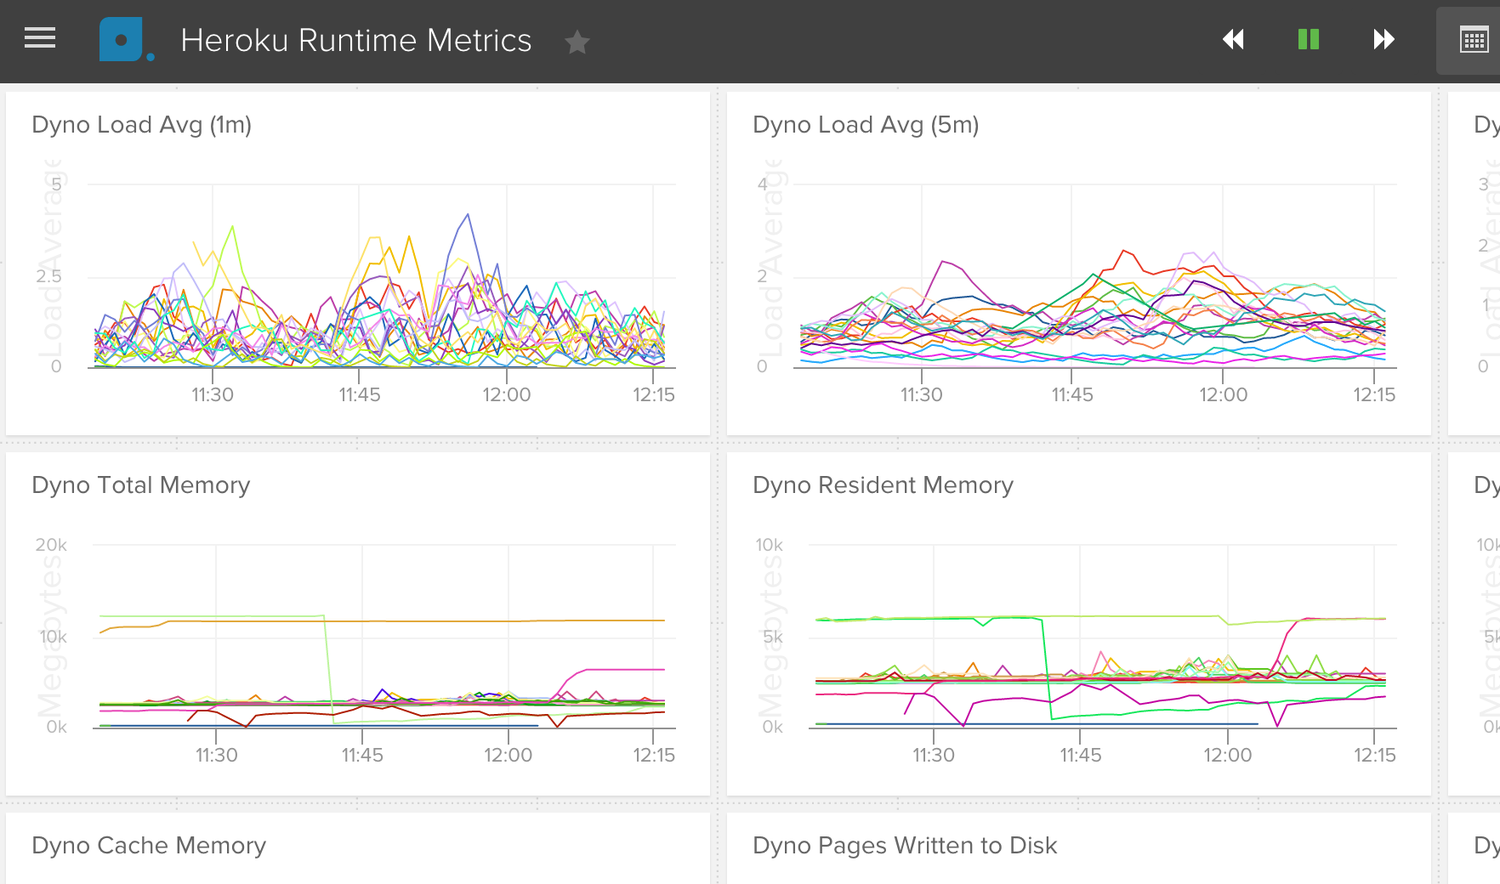
Task: Click the 10k y-axis label on Resident Memory
Action: point(769,545)
